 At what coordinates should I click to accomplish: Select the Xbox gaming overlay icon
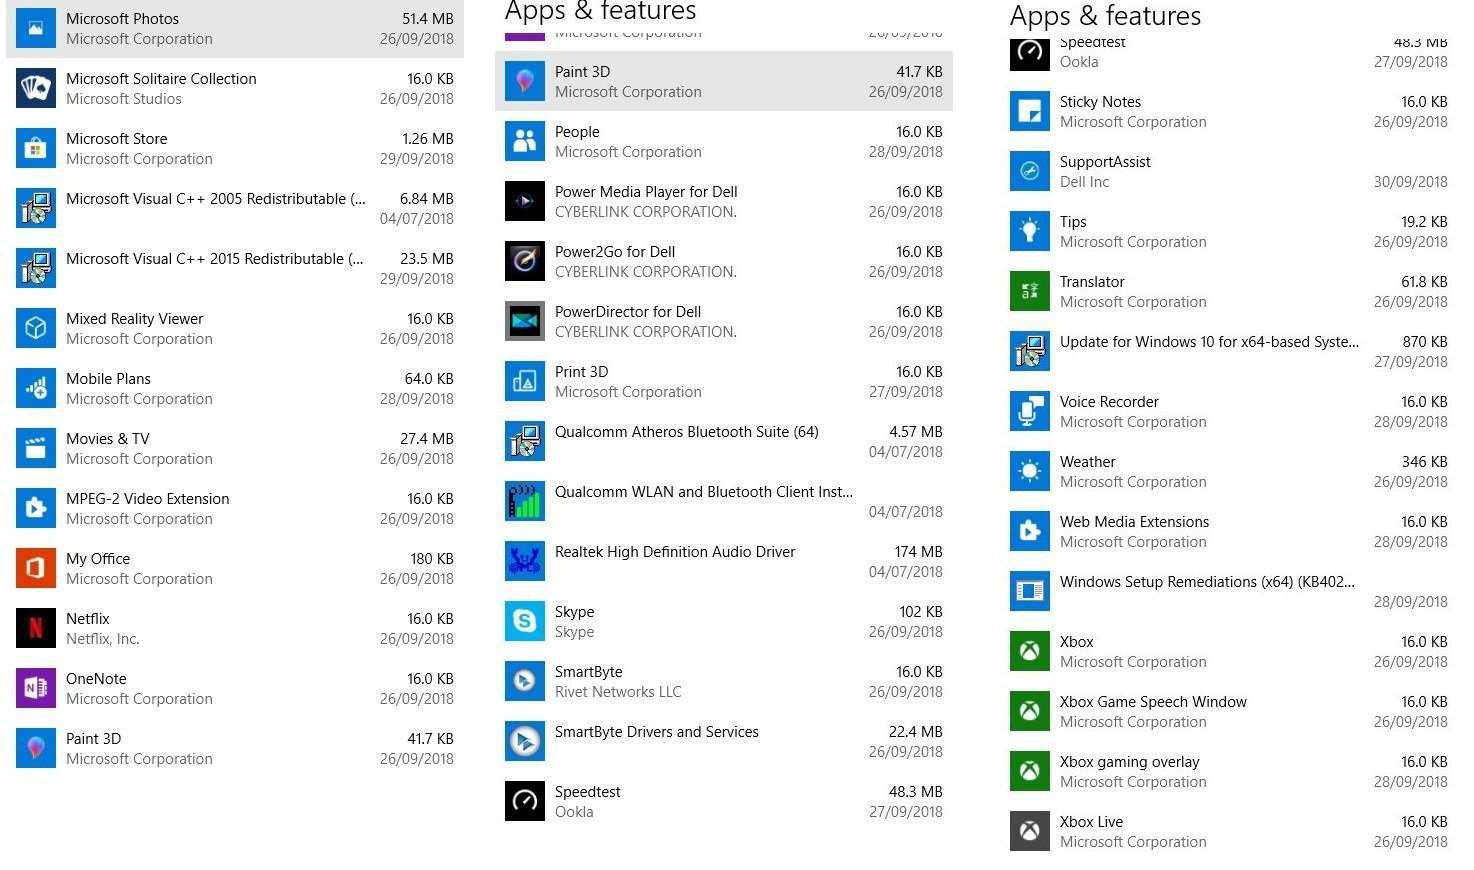tap(1030, 771)
